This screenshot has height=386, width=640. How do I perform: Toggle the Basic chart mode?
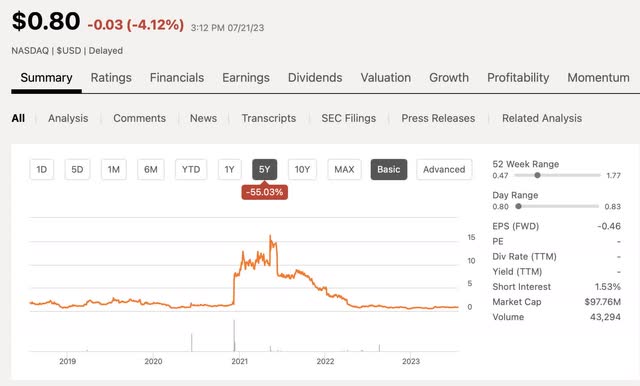pyautogui.click(x=389, y=169)
